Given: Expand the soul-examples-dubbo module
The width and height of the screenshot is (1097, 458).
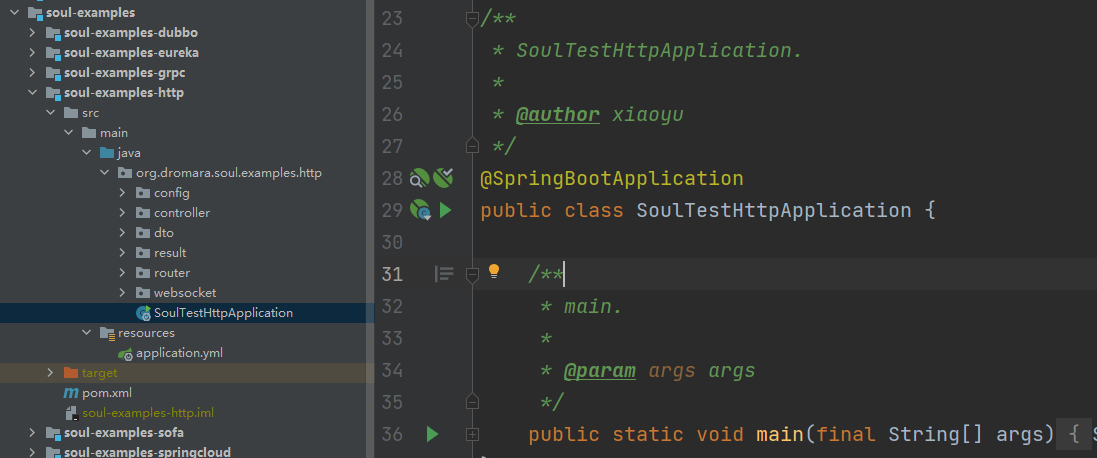Looking at the screenshot, I should [x=32, y=33].
